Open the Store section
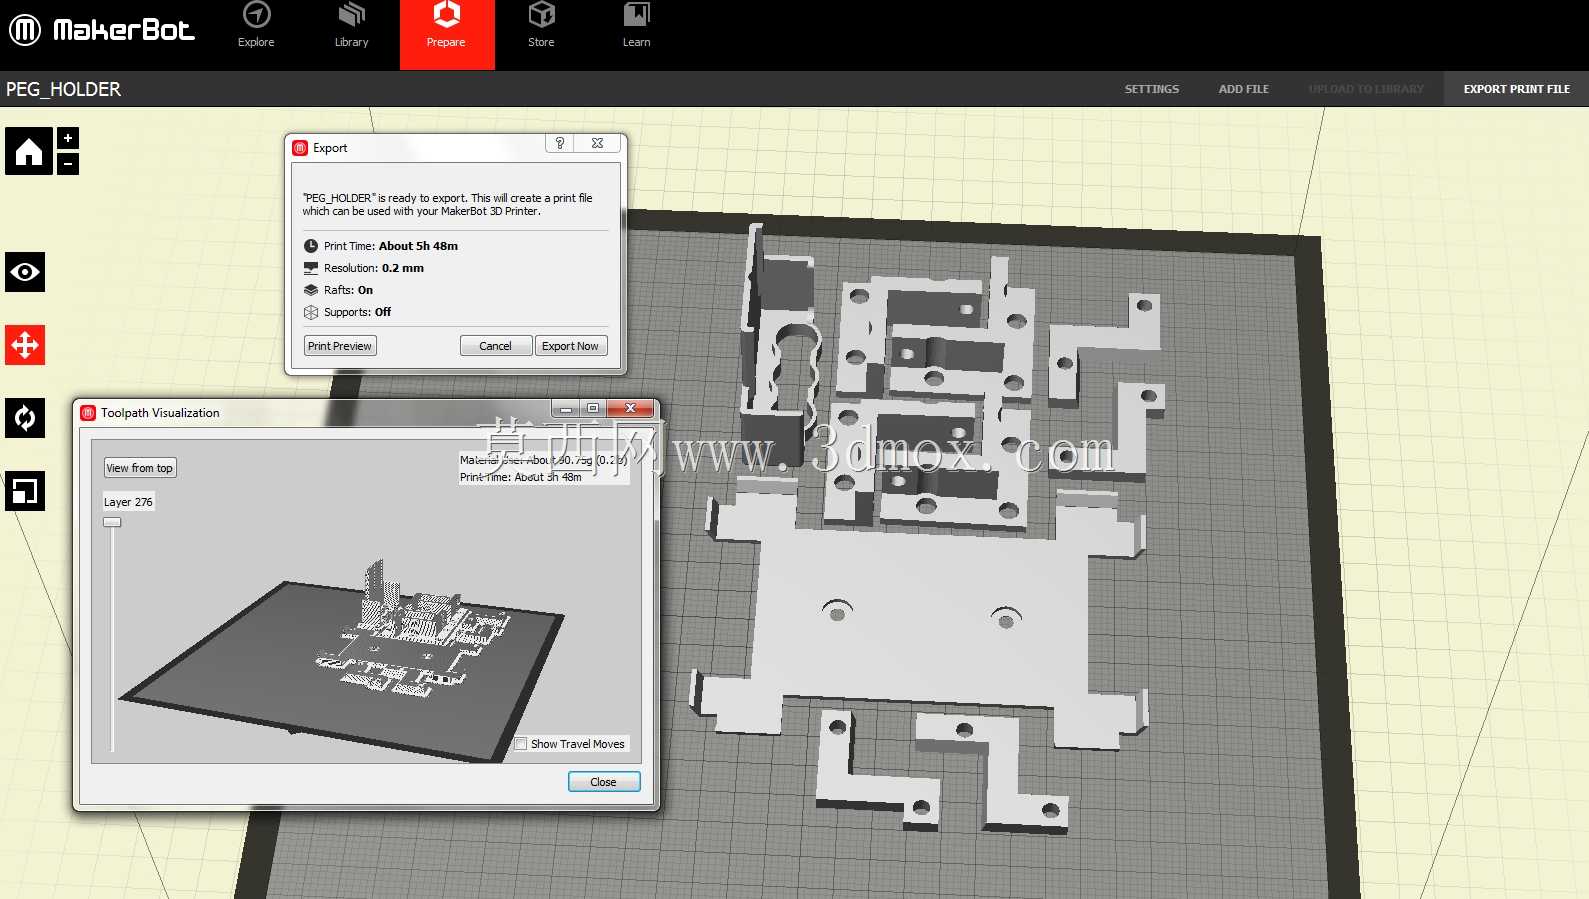Viewport: 1589px width, 899px height. click(x=541, y=26)
